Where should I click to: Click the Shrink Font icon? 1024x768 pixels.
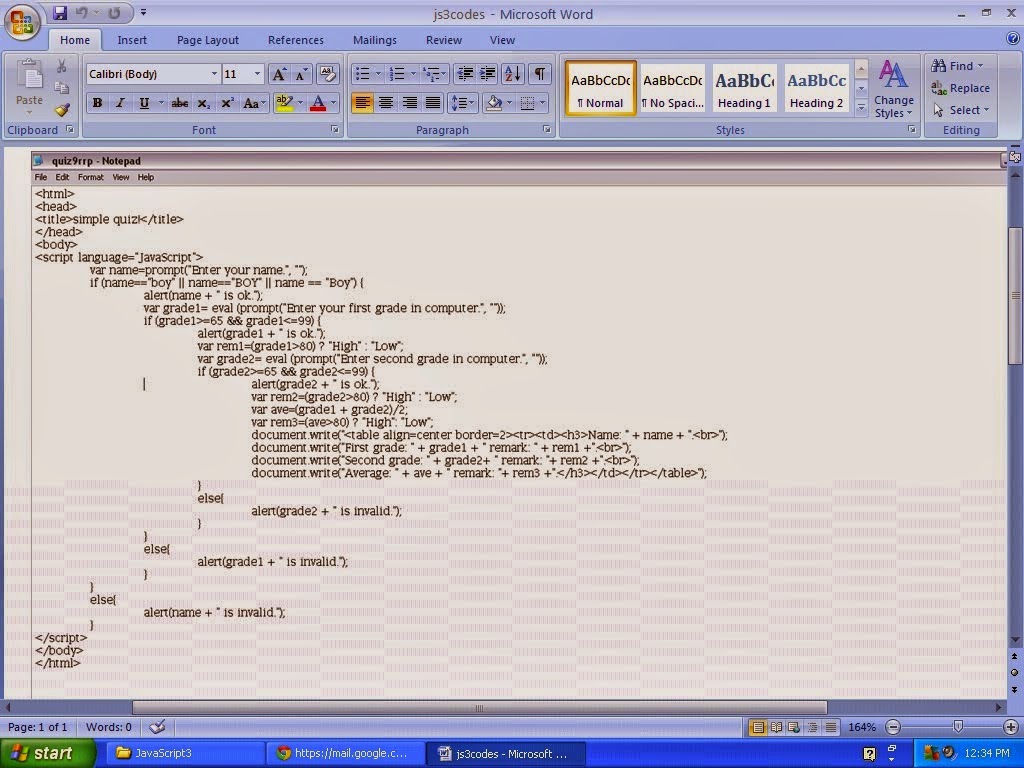301,74
